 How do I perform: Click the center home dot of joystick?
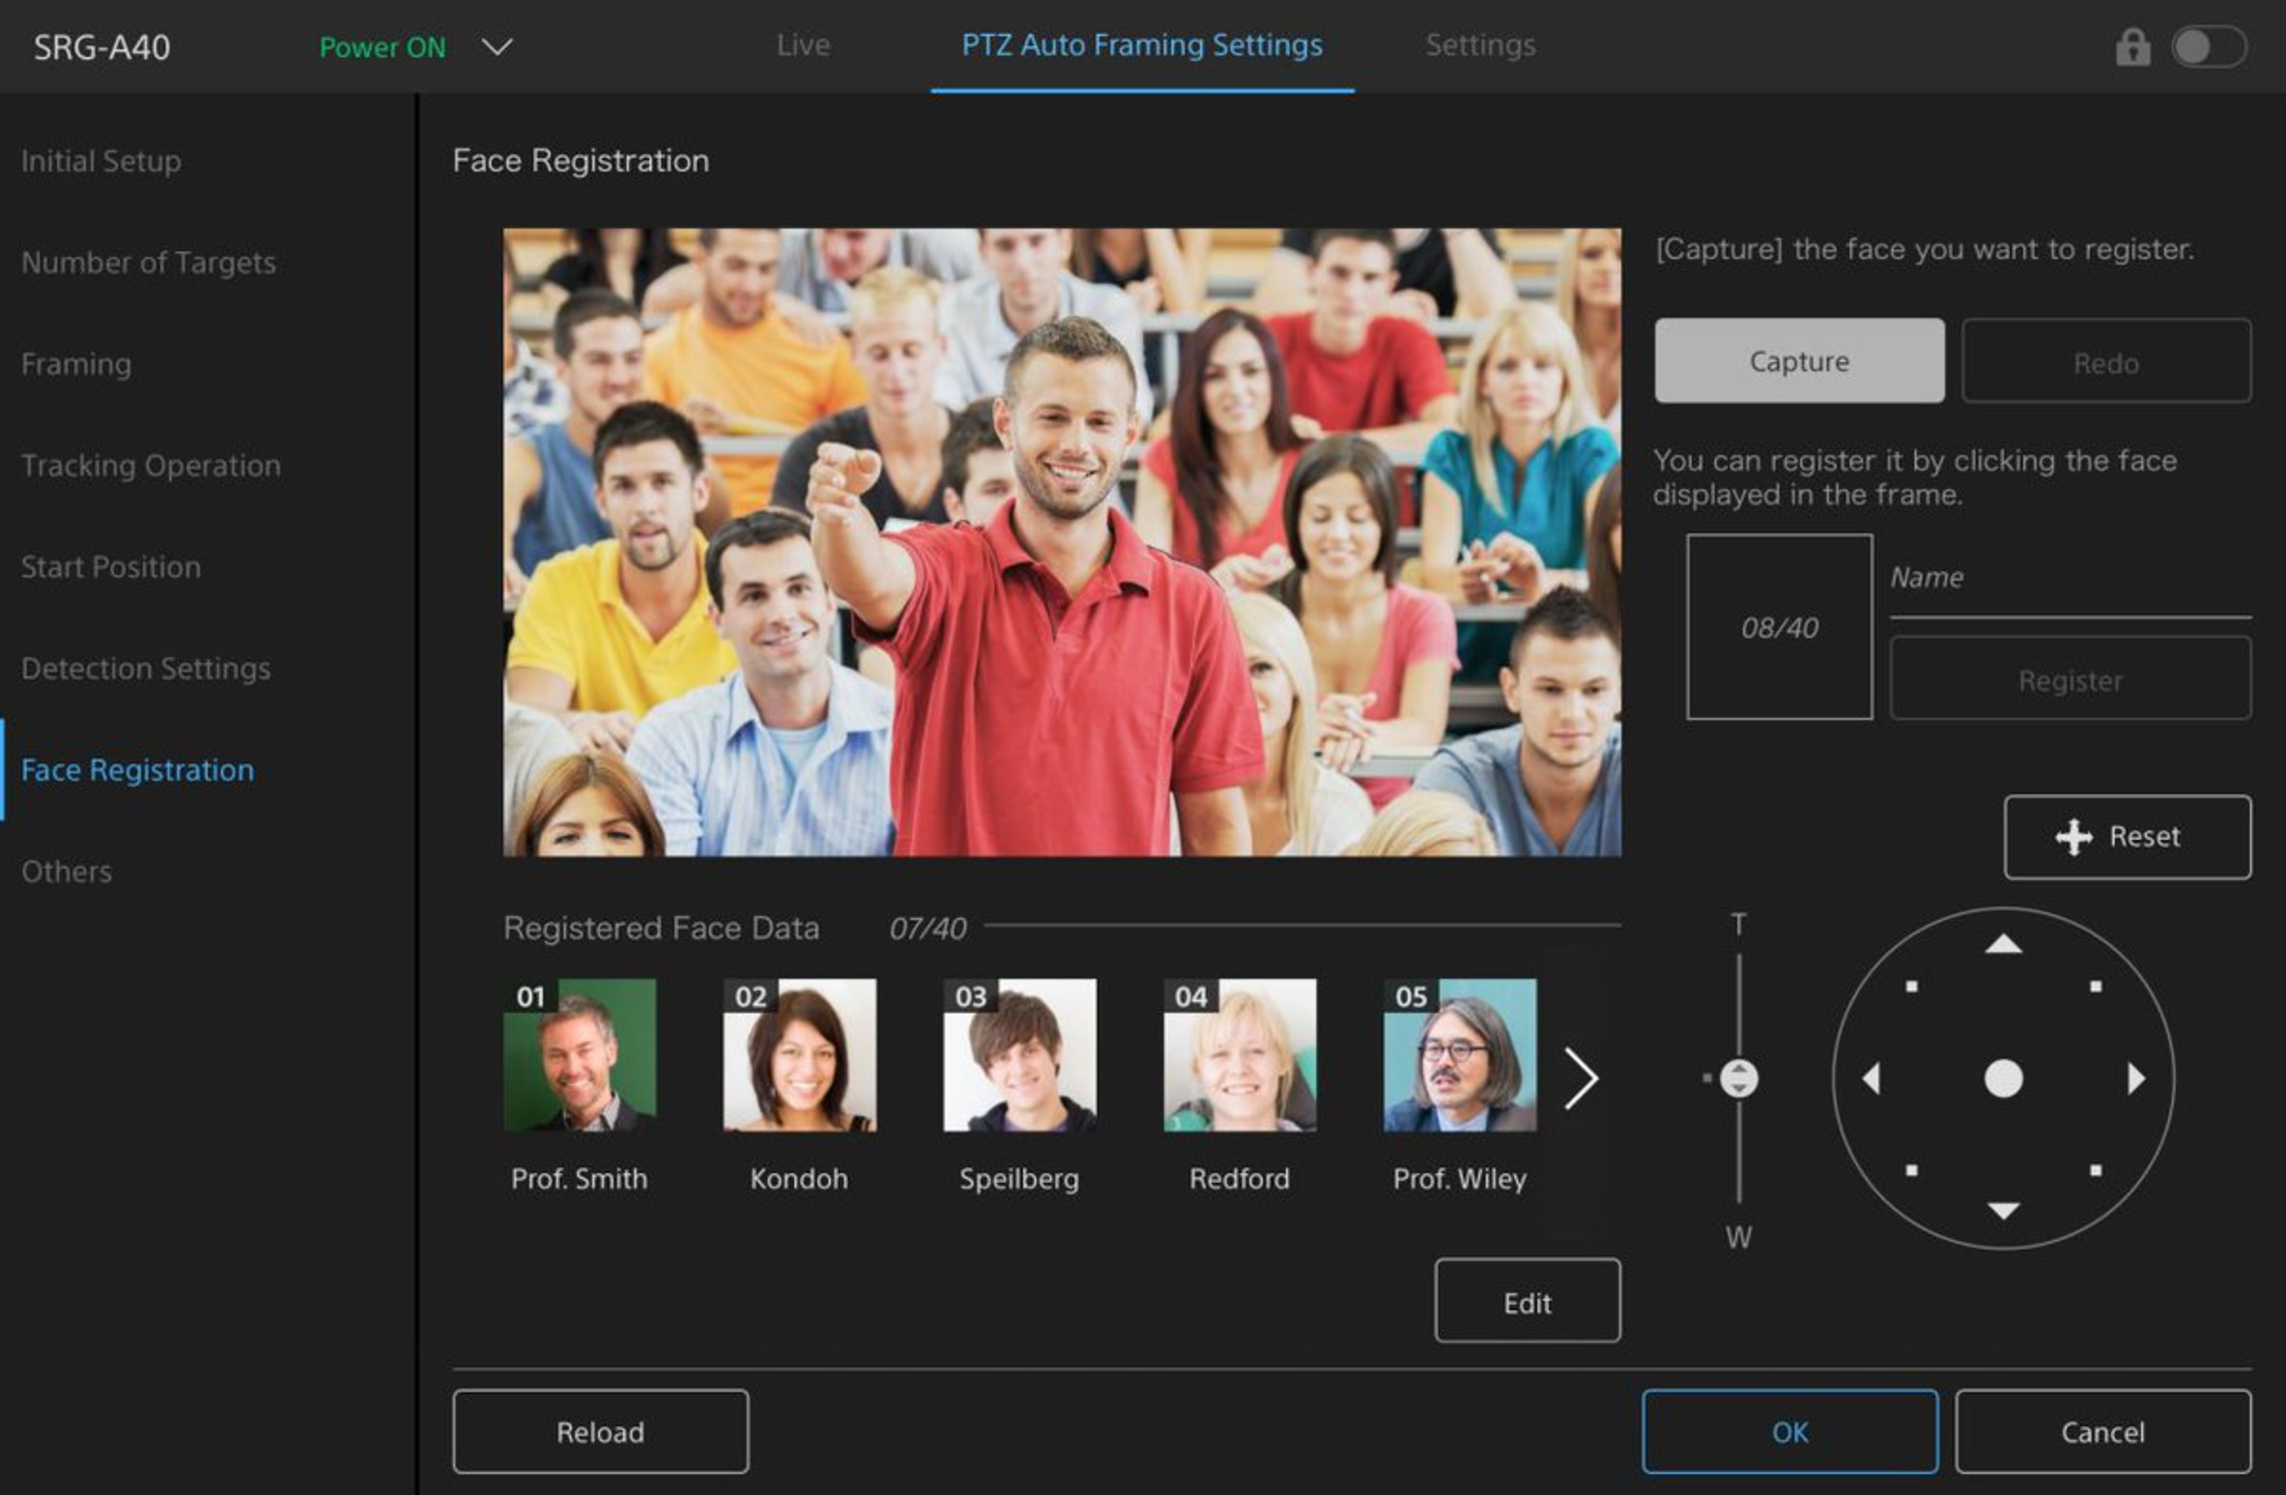point(2003,1079)
